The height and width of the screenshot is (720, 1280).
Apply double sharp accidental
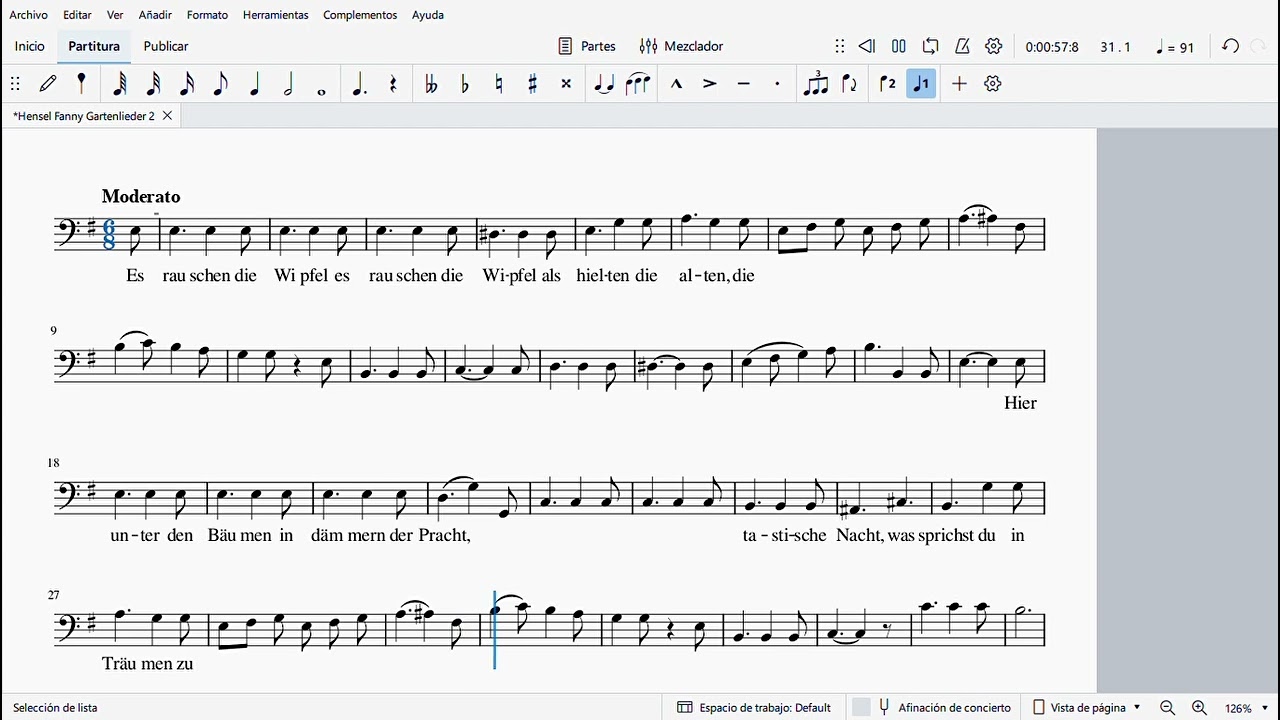click(566, 84)
